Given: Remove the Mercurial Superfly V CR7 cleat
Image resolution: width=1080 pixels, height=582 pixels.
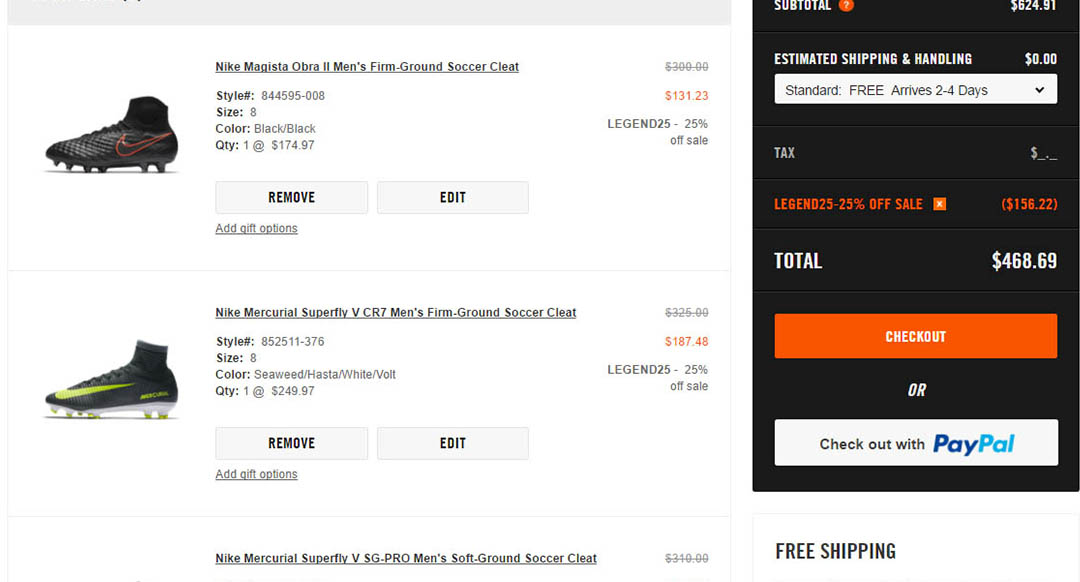Looking at the screenshot, I should [291, 443].
